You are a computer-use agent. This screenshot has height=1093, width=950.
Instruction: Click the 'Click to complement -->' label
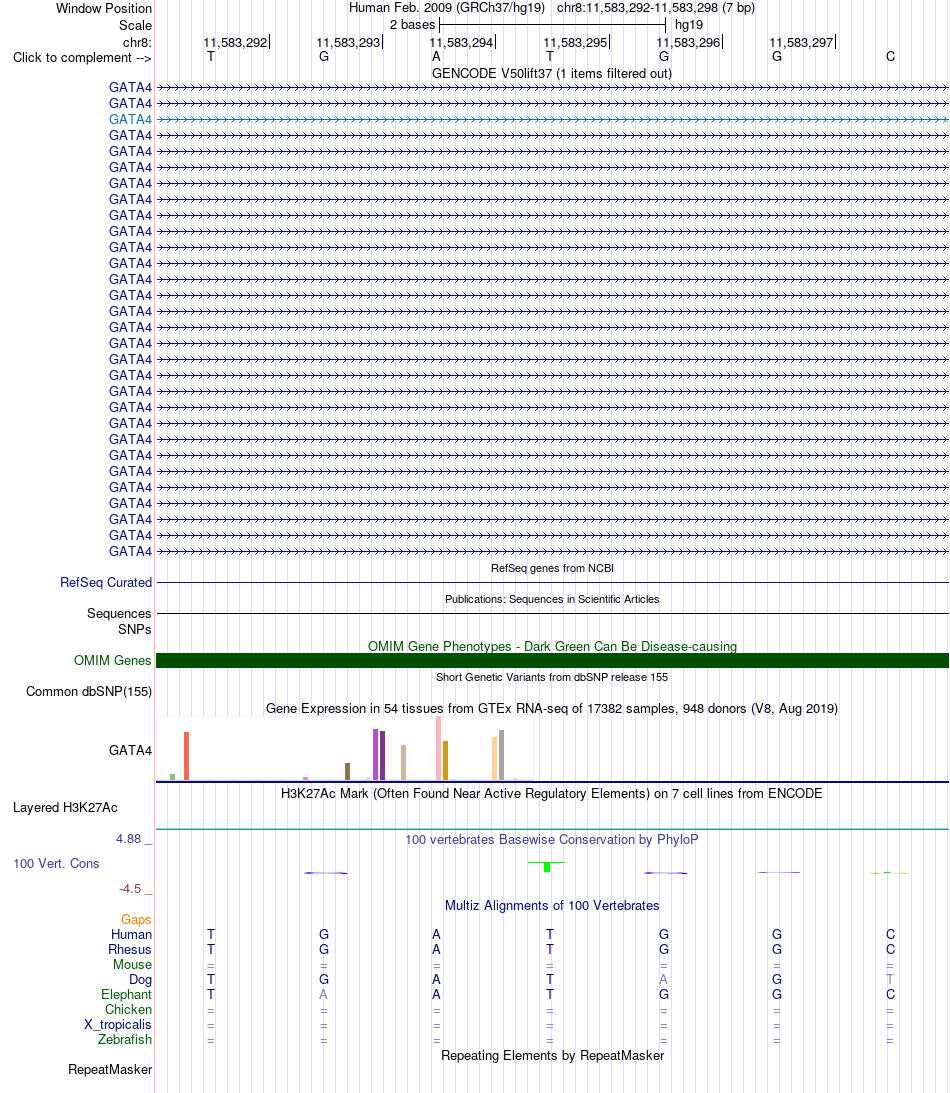point(82,57)
